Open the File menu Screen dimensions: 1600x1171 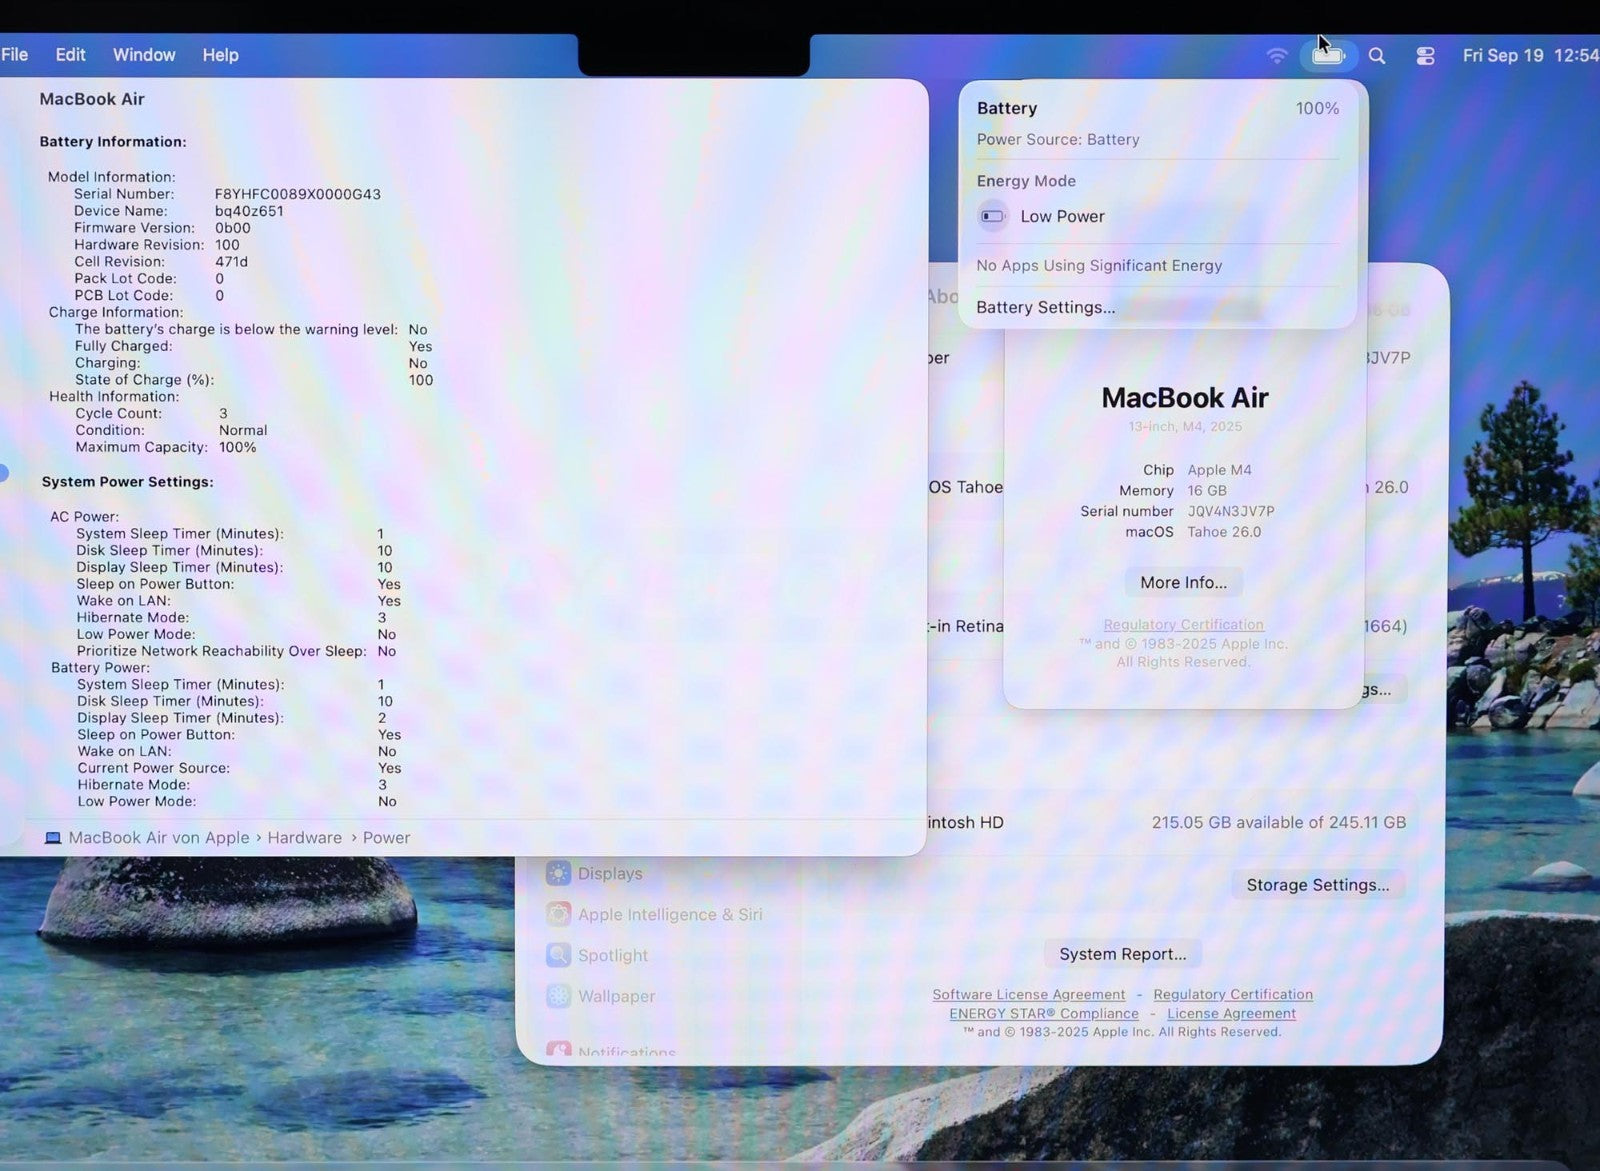(15, 55)
